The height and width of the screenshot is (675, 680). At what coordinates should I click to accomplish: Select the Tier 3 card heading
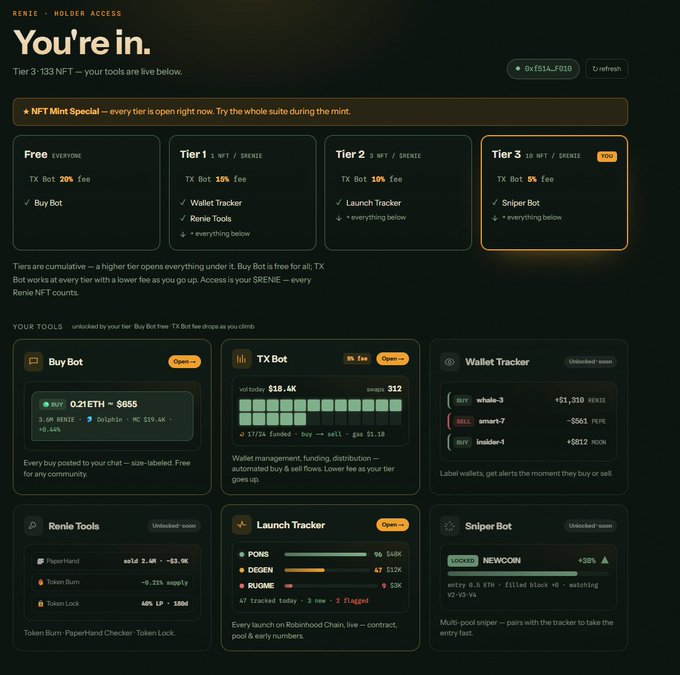(506, 154)
